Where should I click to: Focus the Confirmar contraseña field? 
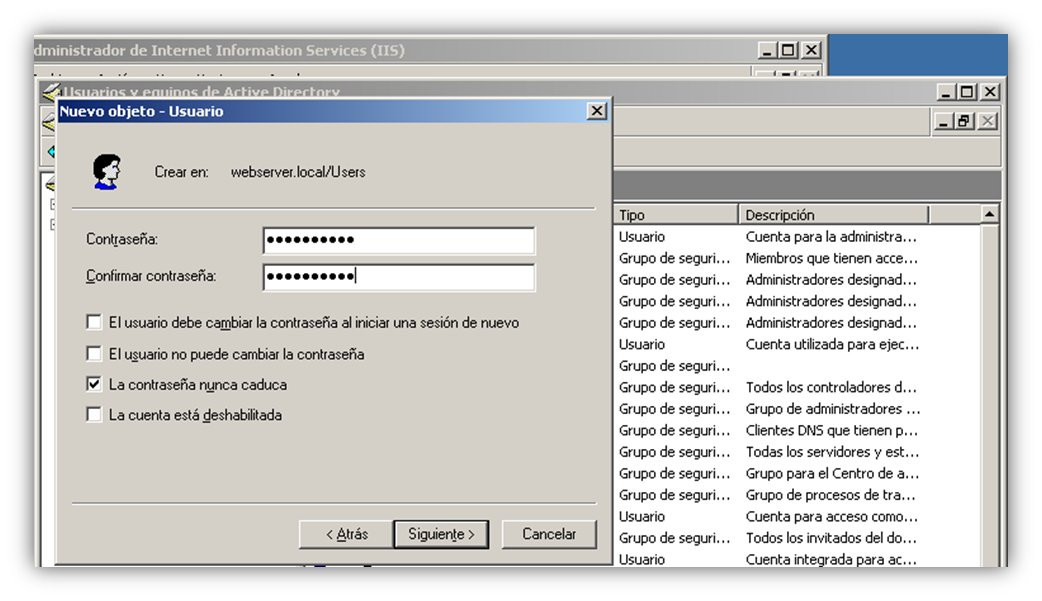tap(399, 277)
